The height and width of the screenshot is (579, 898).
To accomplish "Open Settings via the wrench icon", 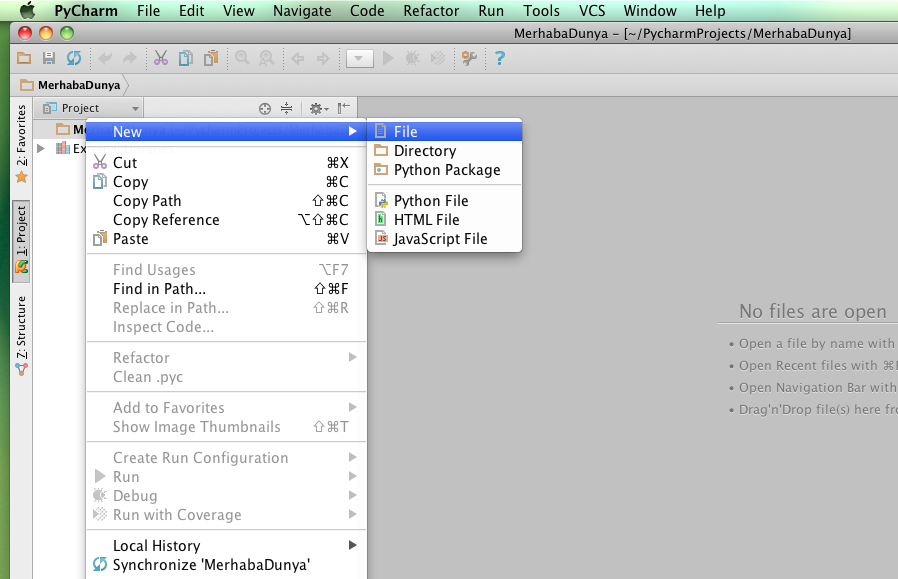I will [x=469, y=58].
